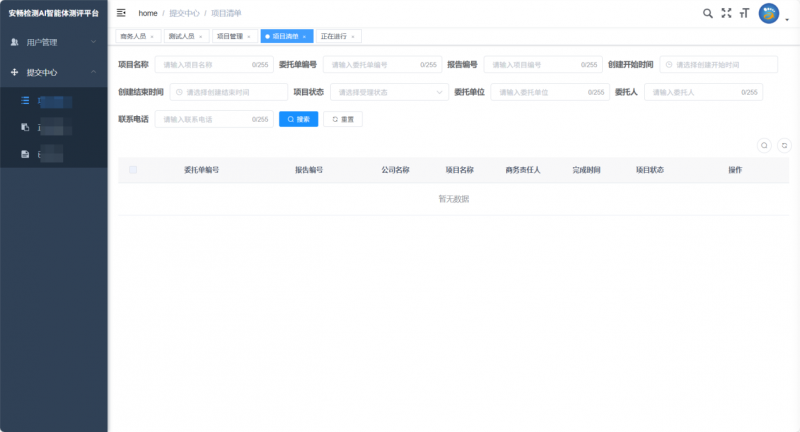
Task: Expand the 用户管理 sidebar menu
Action: 53,42
